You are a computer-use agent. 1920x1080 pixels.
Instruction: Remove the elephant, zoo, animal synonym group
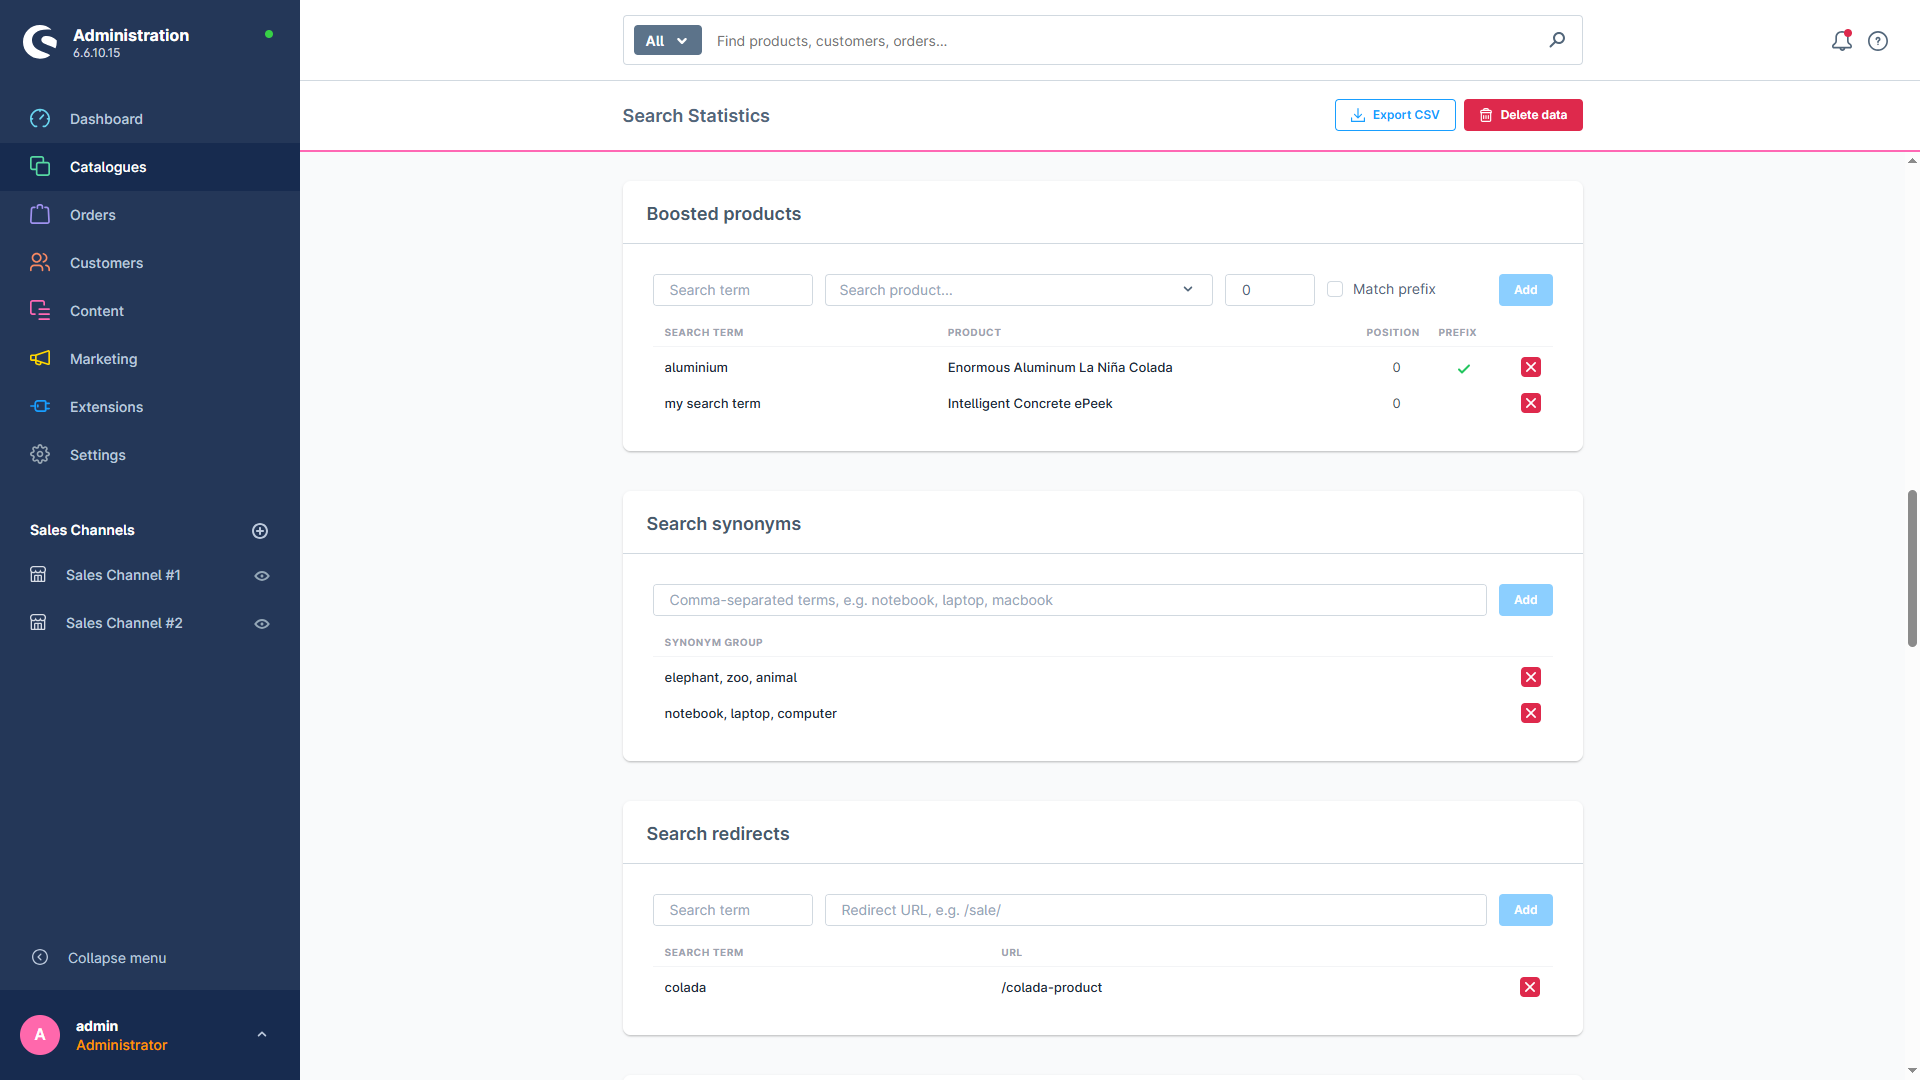pos(1530,677)
